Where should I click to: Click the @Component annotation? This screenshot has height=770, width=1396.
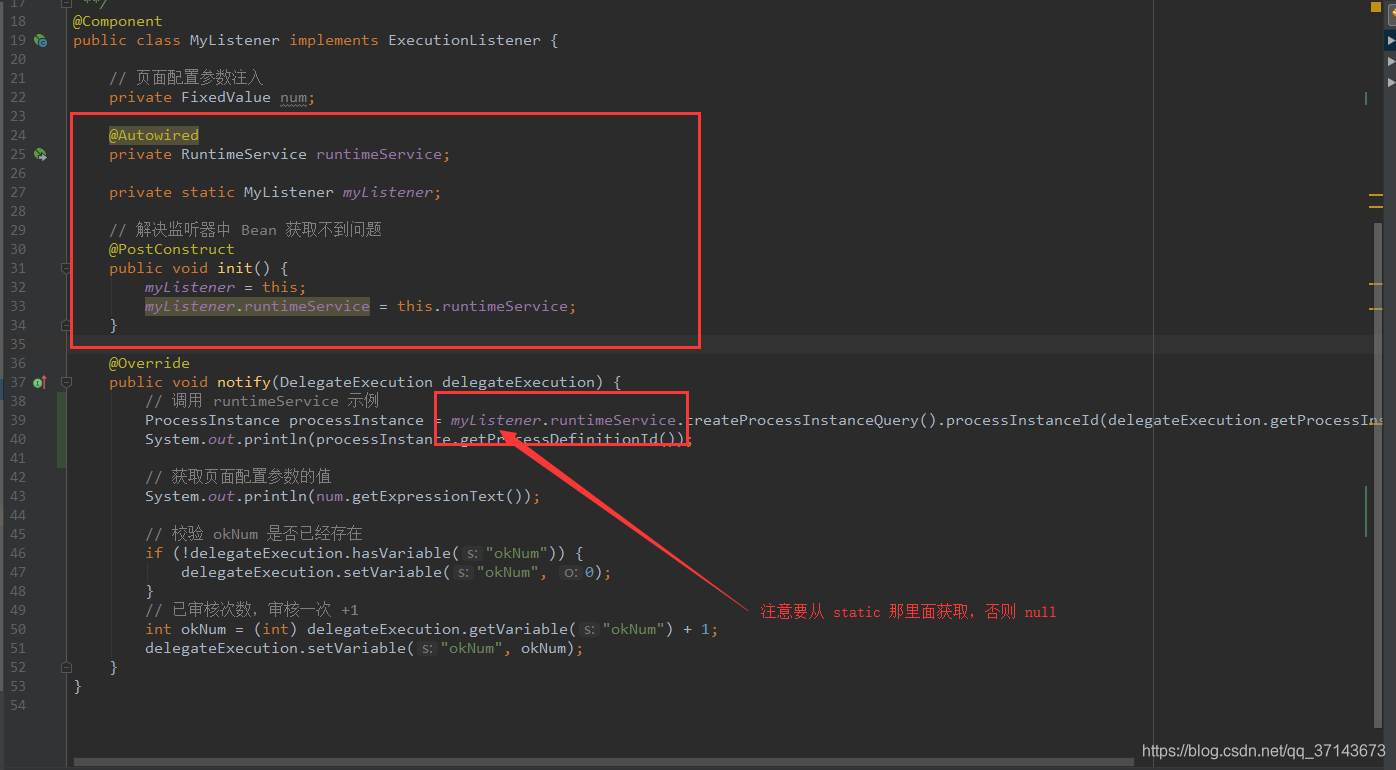click(118, 21)
